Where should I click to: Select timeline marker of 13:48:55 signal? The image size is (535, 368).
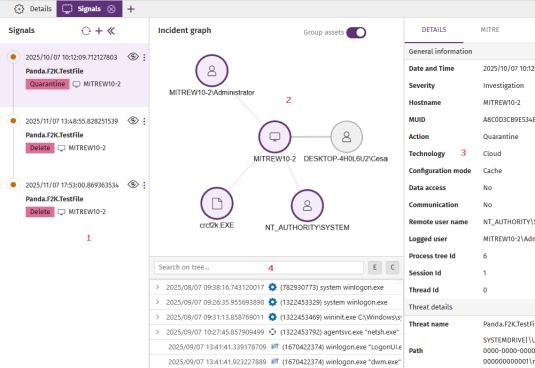[13, 120]
